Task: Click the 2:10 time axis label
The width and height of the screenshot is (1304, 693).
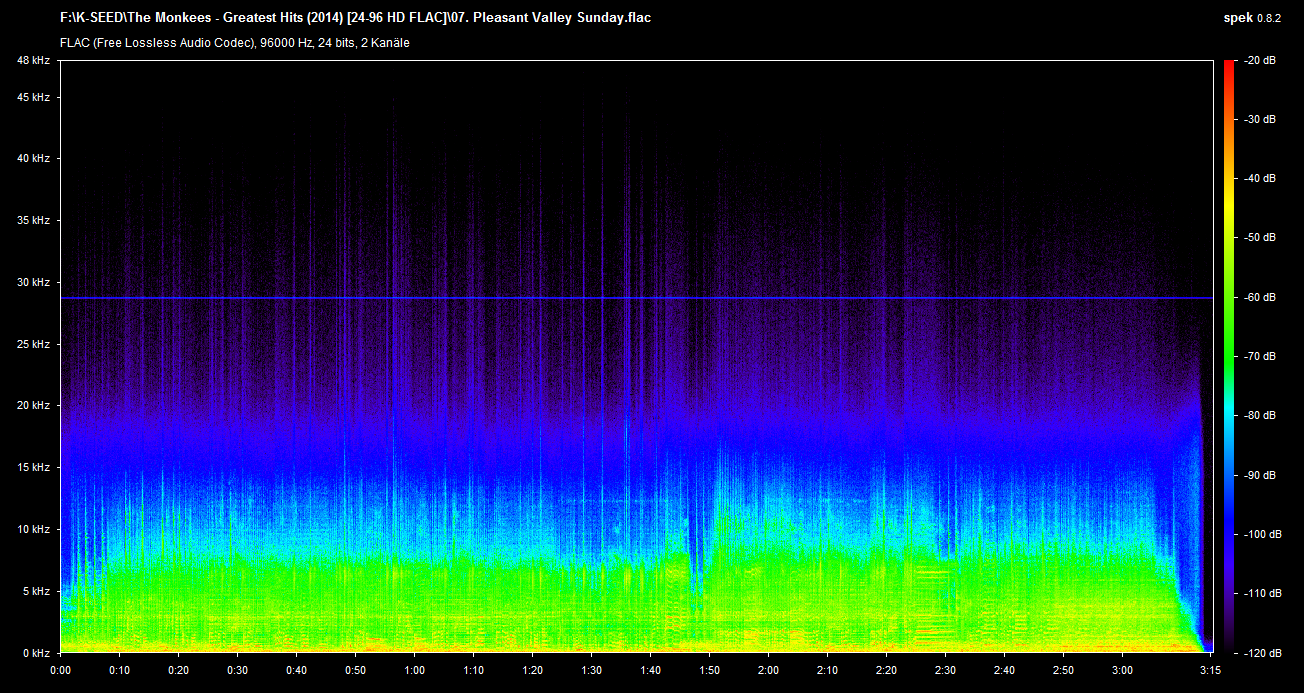Action: tap(827, 670)
